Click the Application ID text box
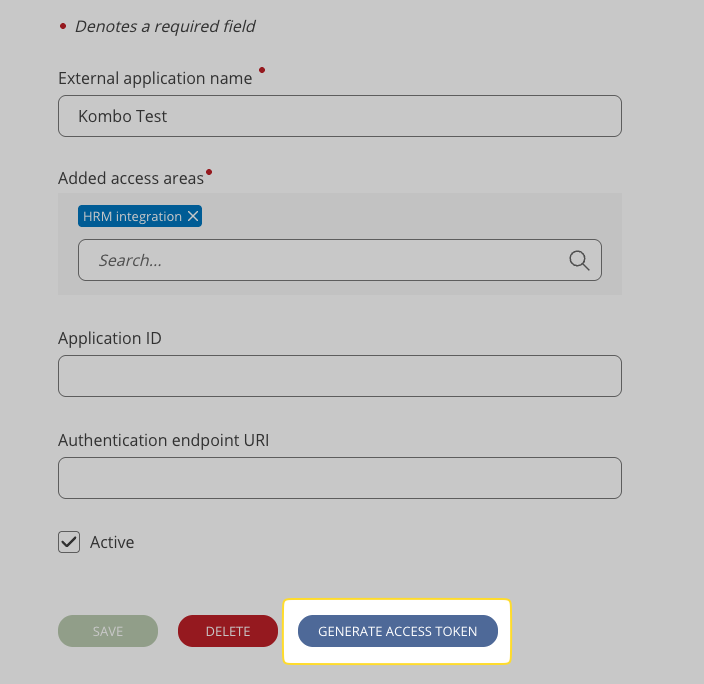The width and height of the screenshot is (704, 684). coord(340,376)
